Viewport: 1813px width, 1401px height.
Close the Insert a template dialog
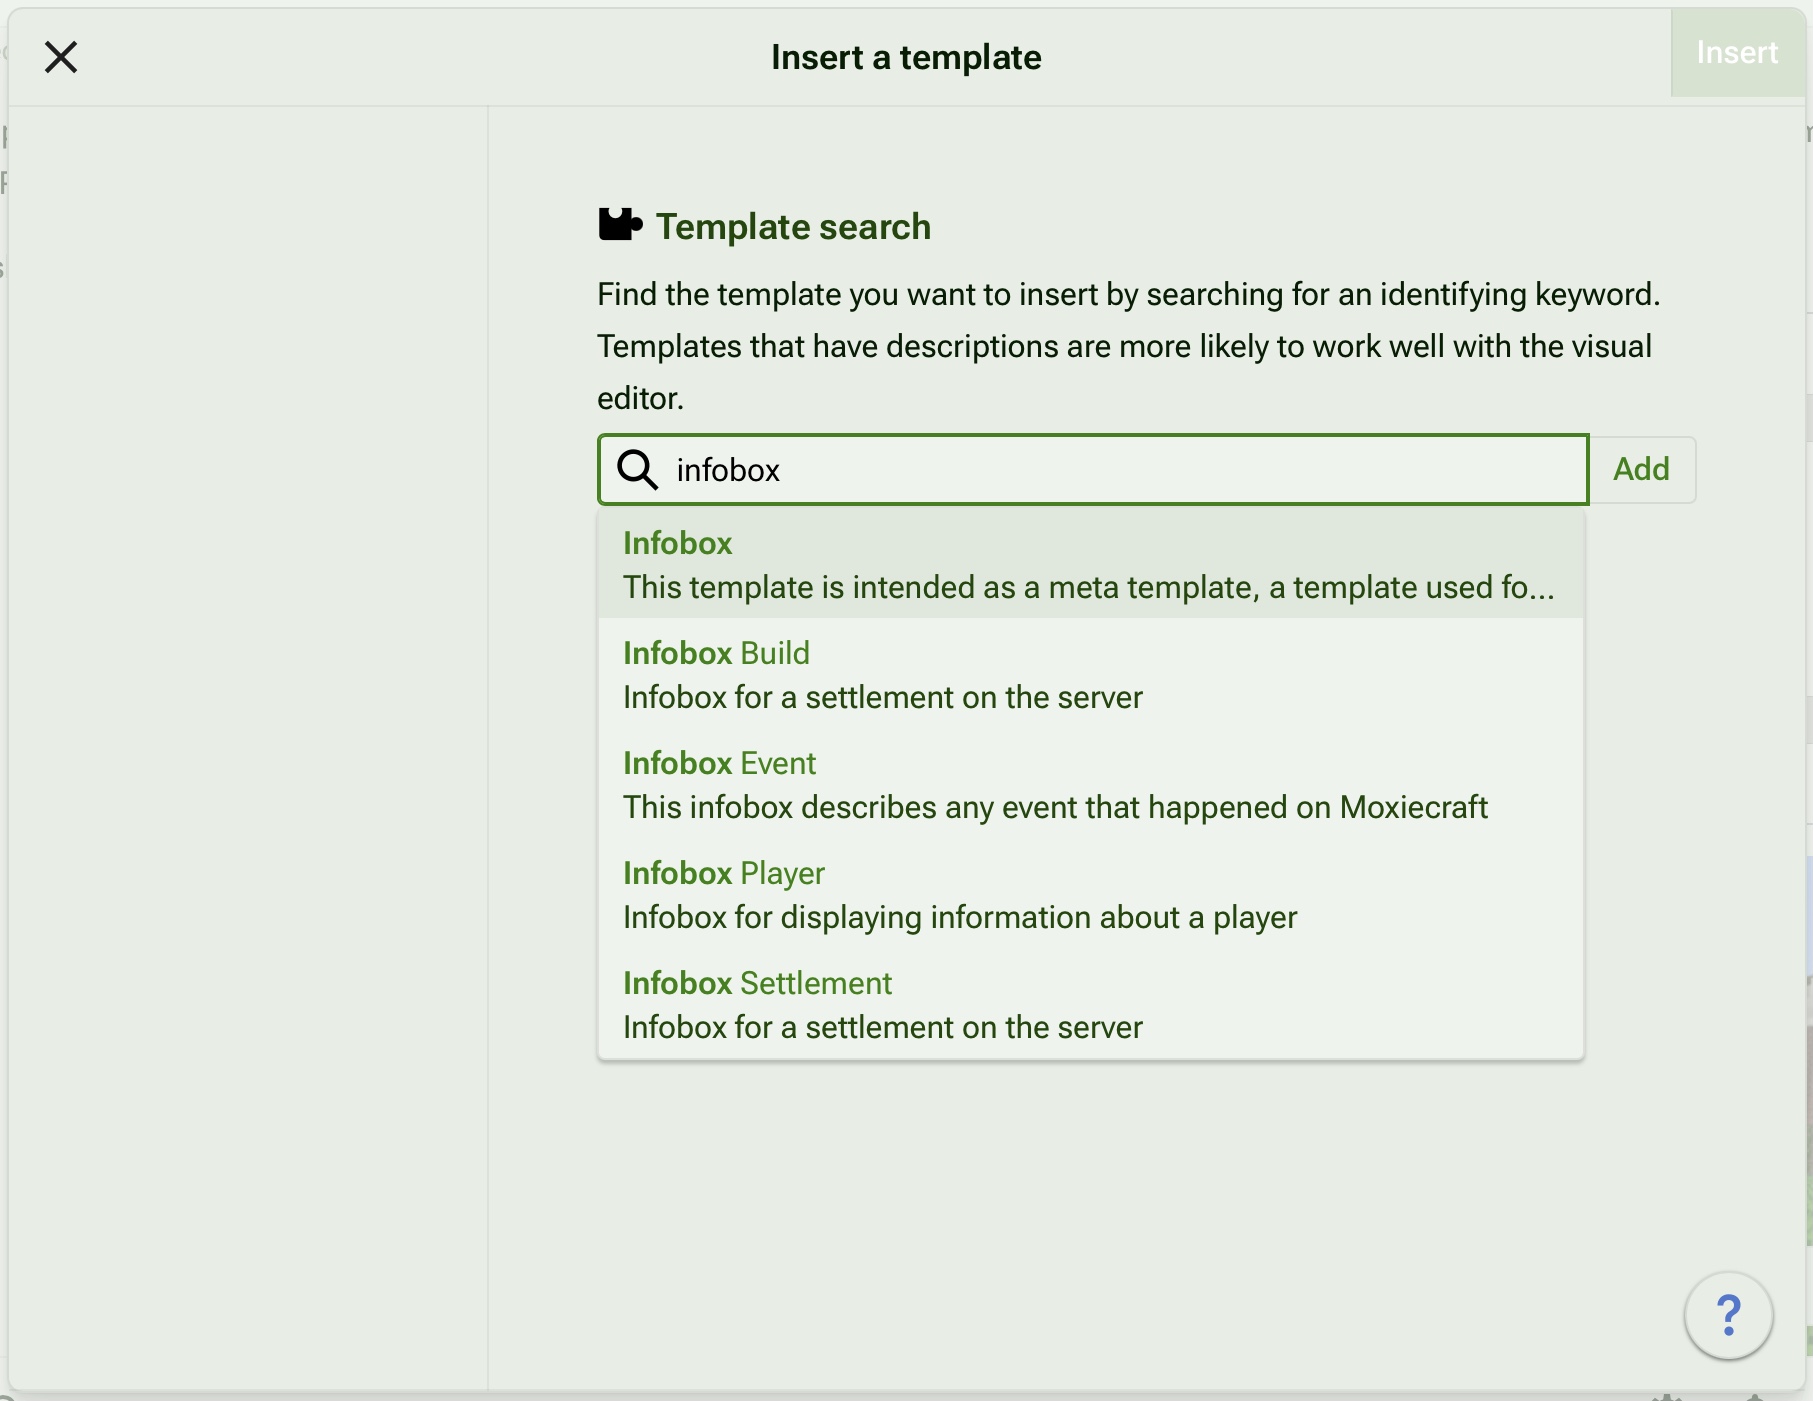coord(61,57)
